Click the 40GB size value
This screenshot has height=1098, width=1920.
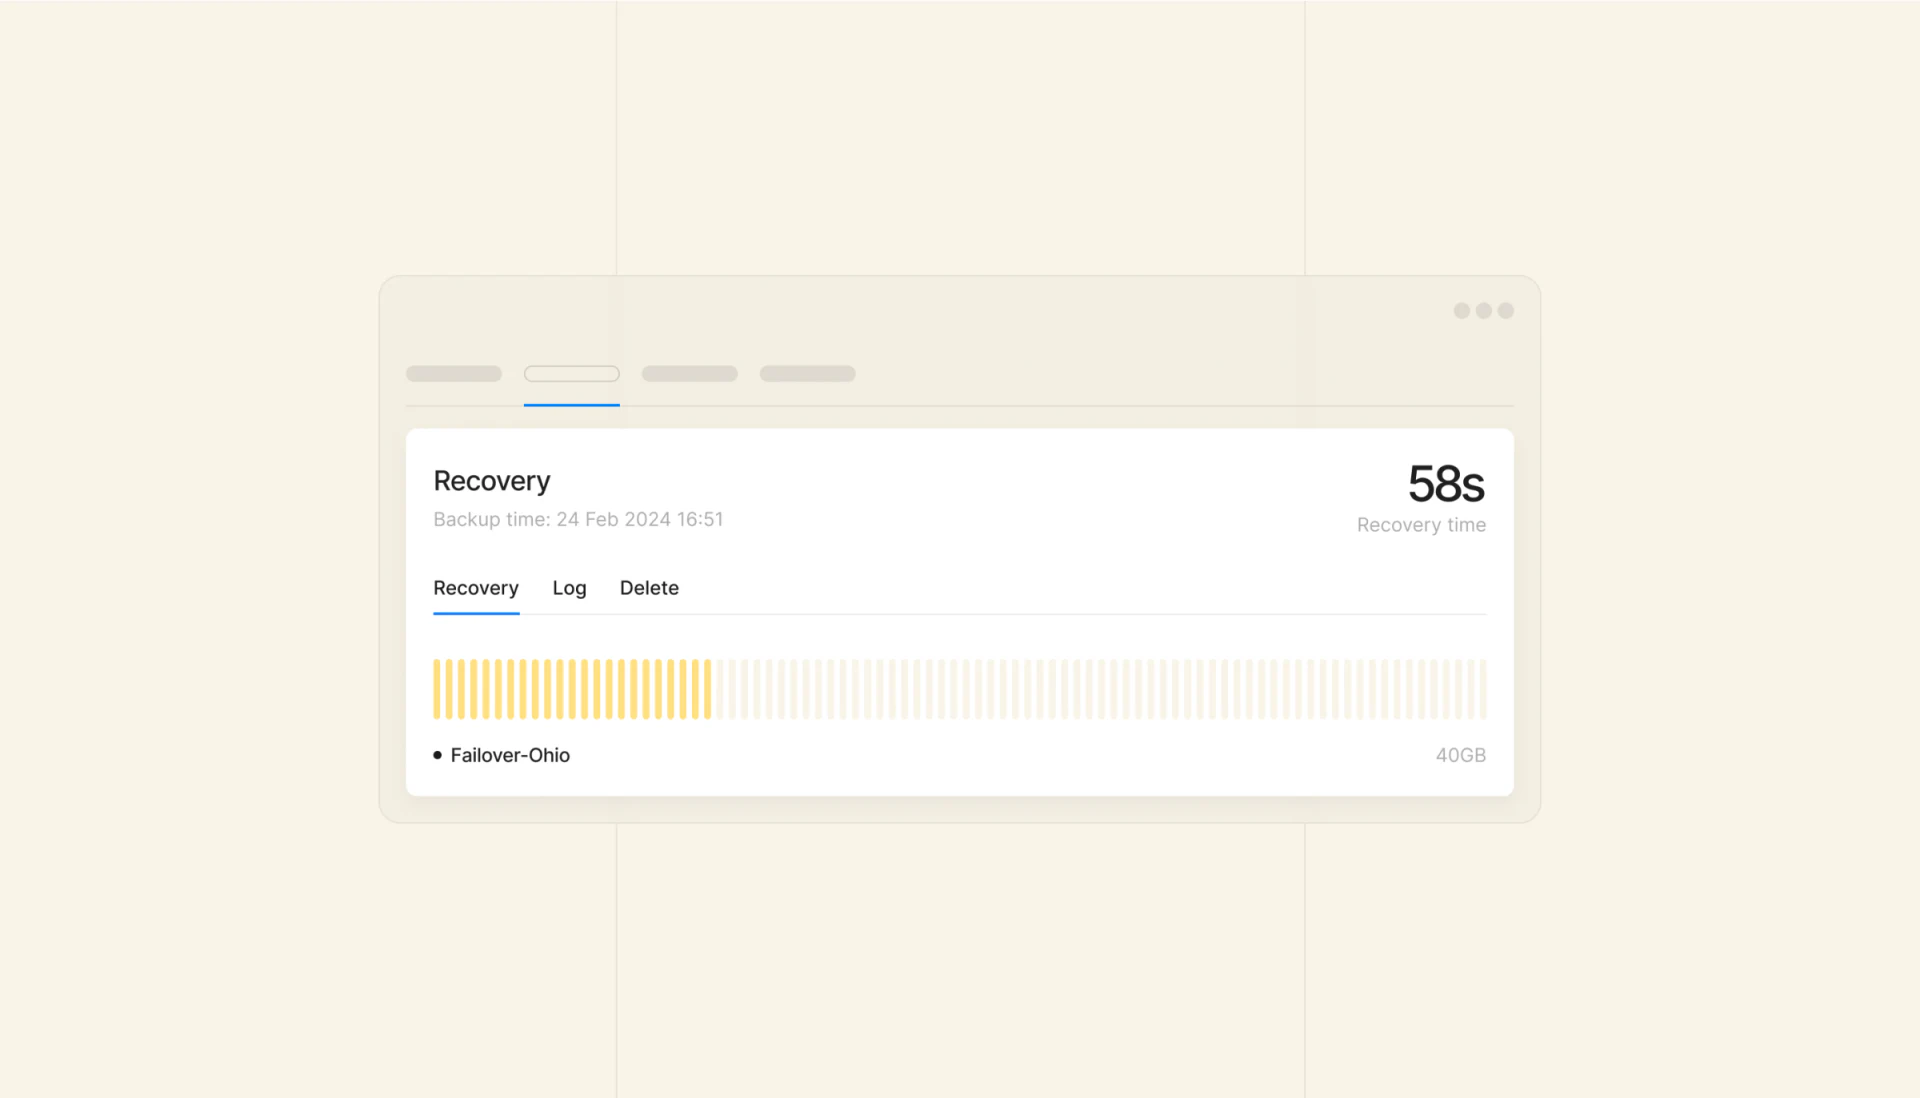tap(1460, 755)
